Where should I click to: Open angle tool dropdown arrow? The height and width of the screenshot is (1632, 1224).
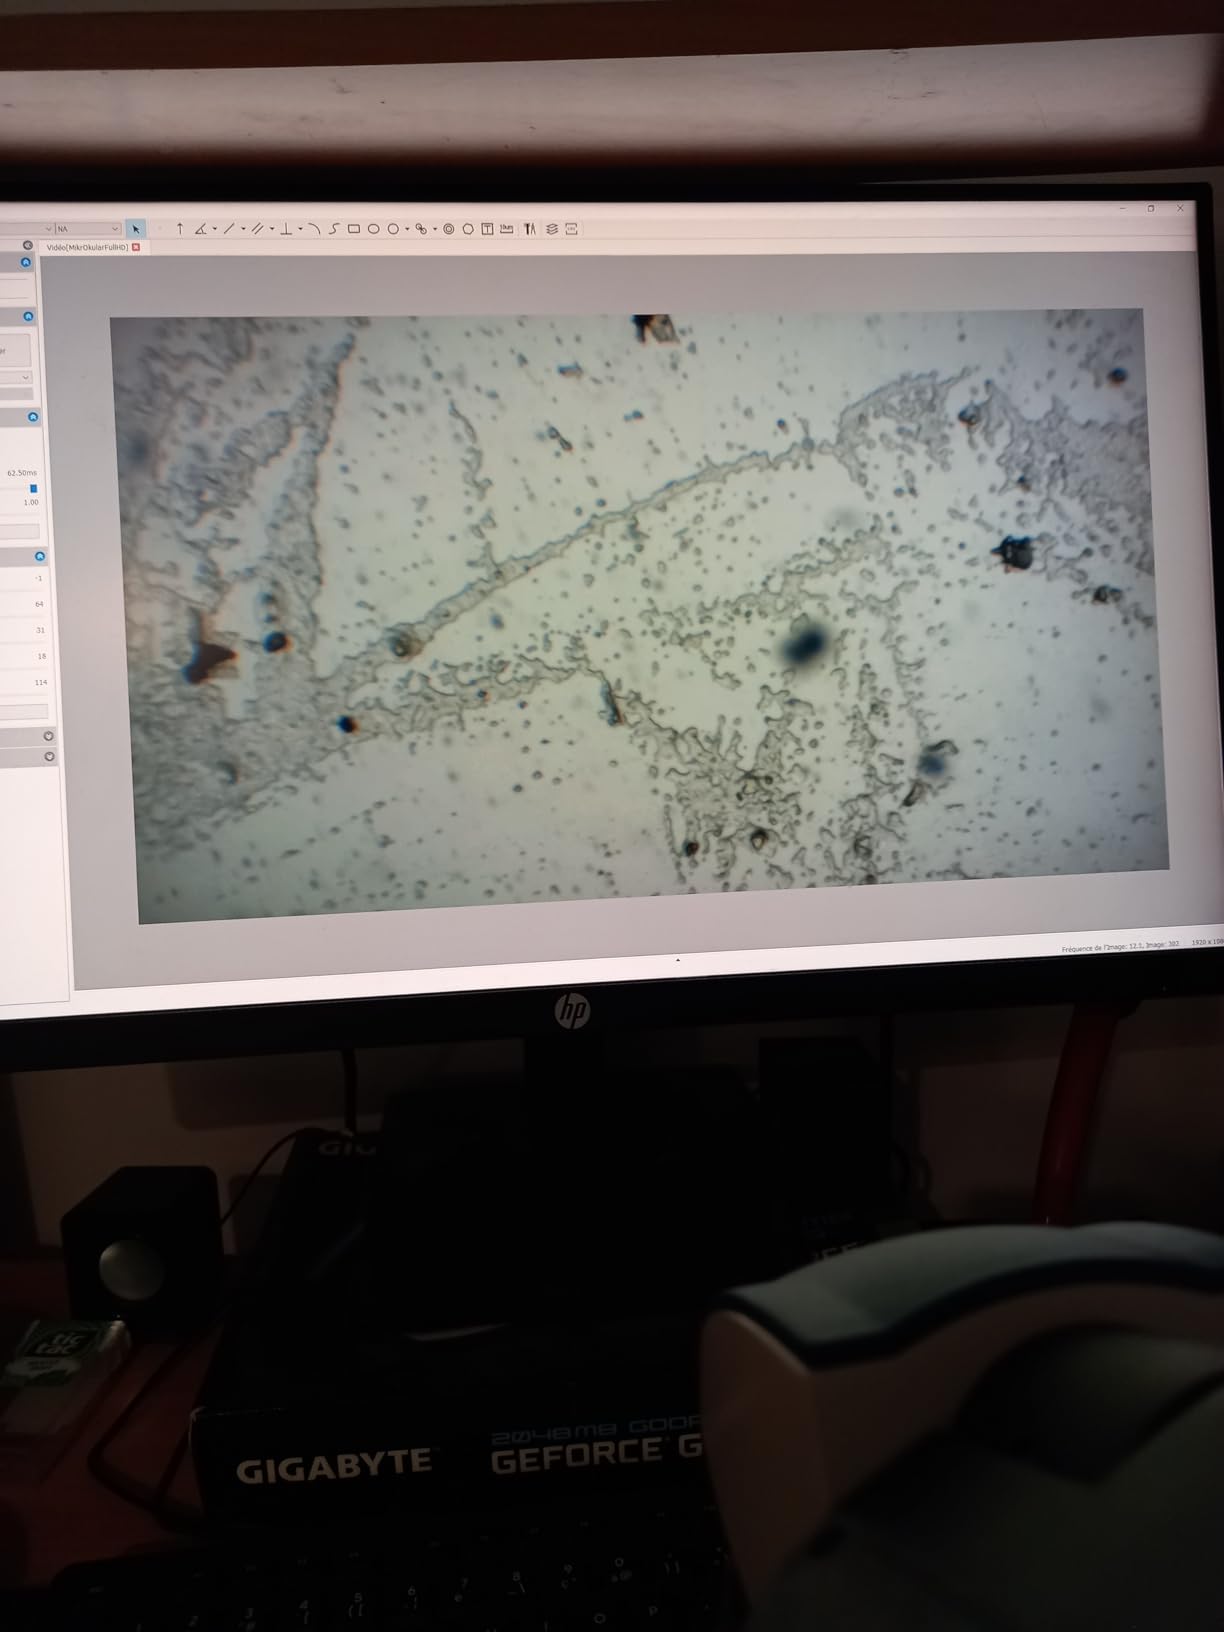click(x=214, y=229)
